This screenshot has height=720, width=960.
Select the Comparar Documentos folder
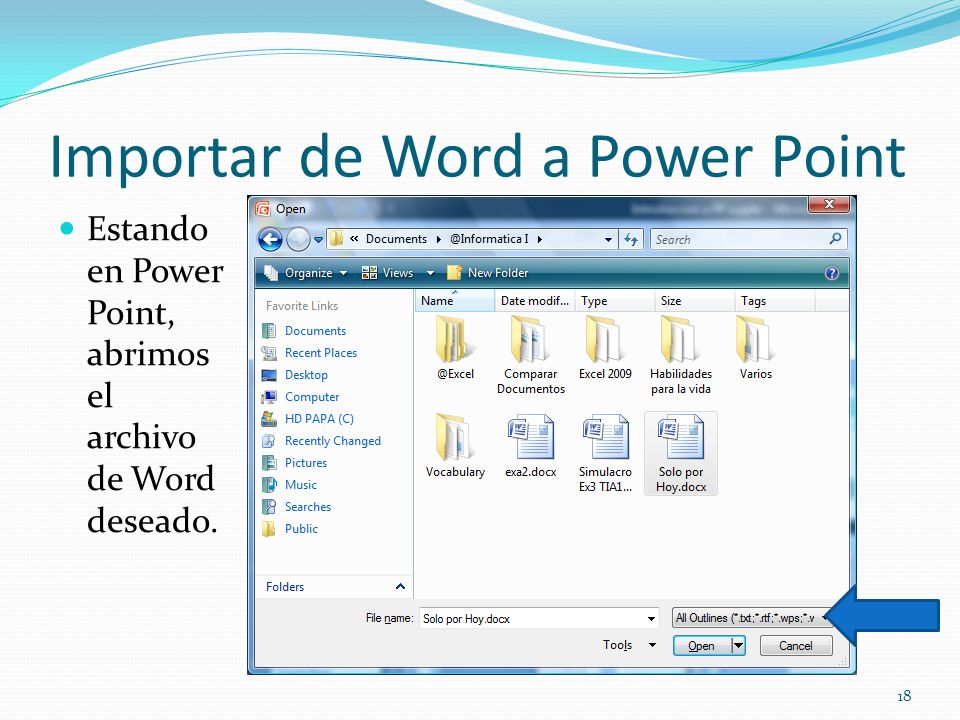pos(530,355)
